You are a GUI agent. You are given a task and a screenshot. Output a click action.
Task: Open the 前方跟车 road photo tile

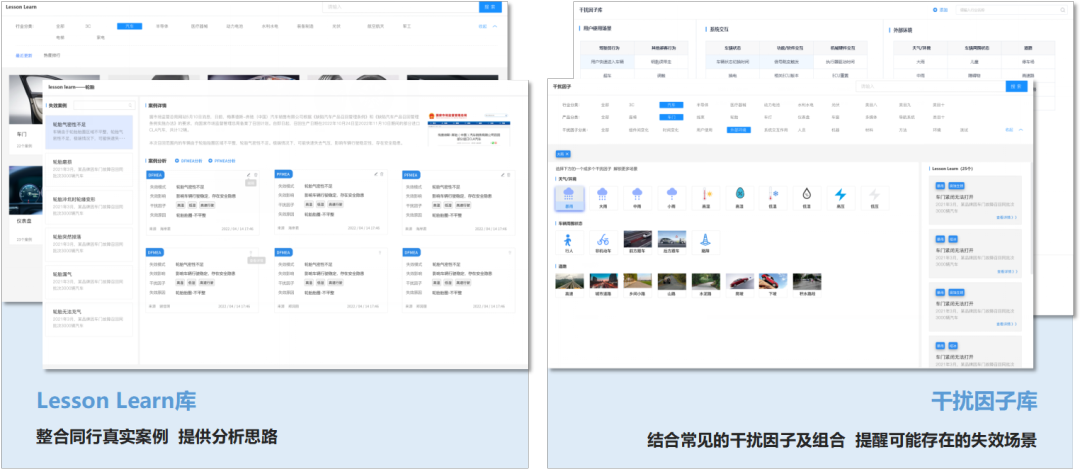tap(637, 240)
